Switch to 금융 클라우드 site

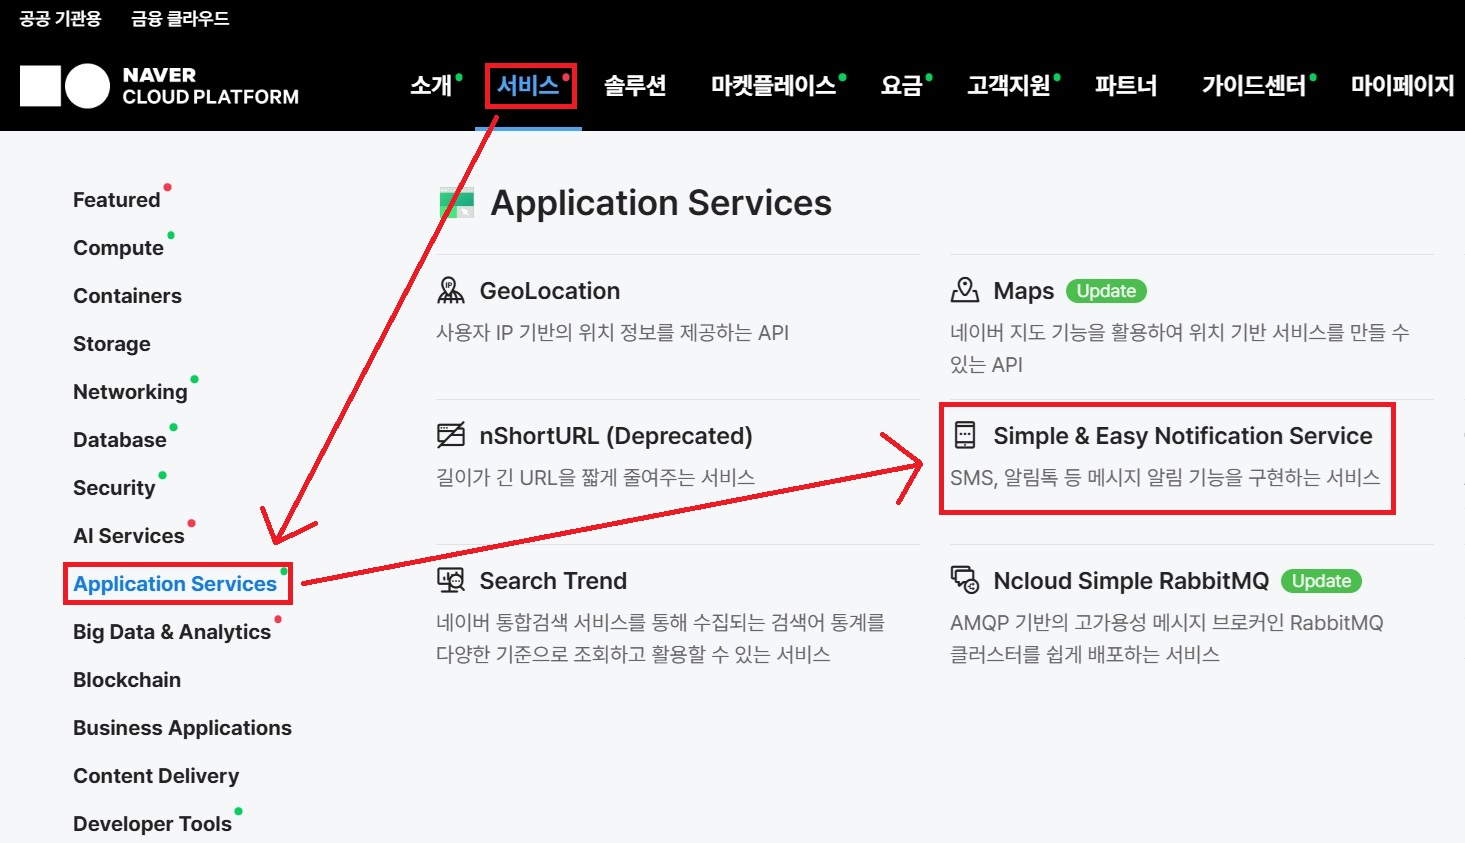180,19
